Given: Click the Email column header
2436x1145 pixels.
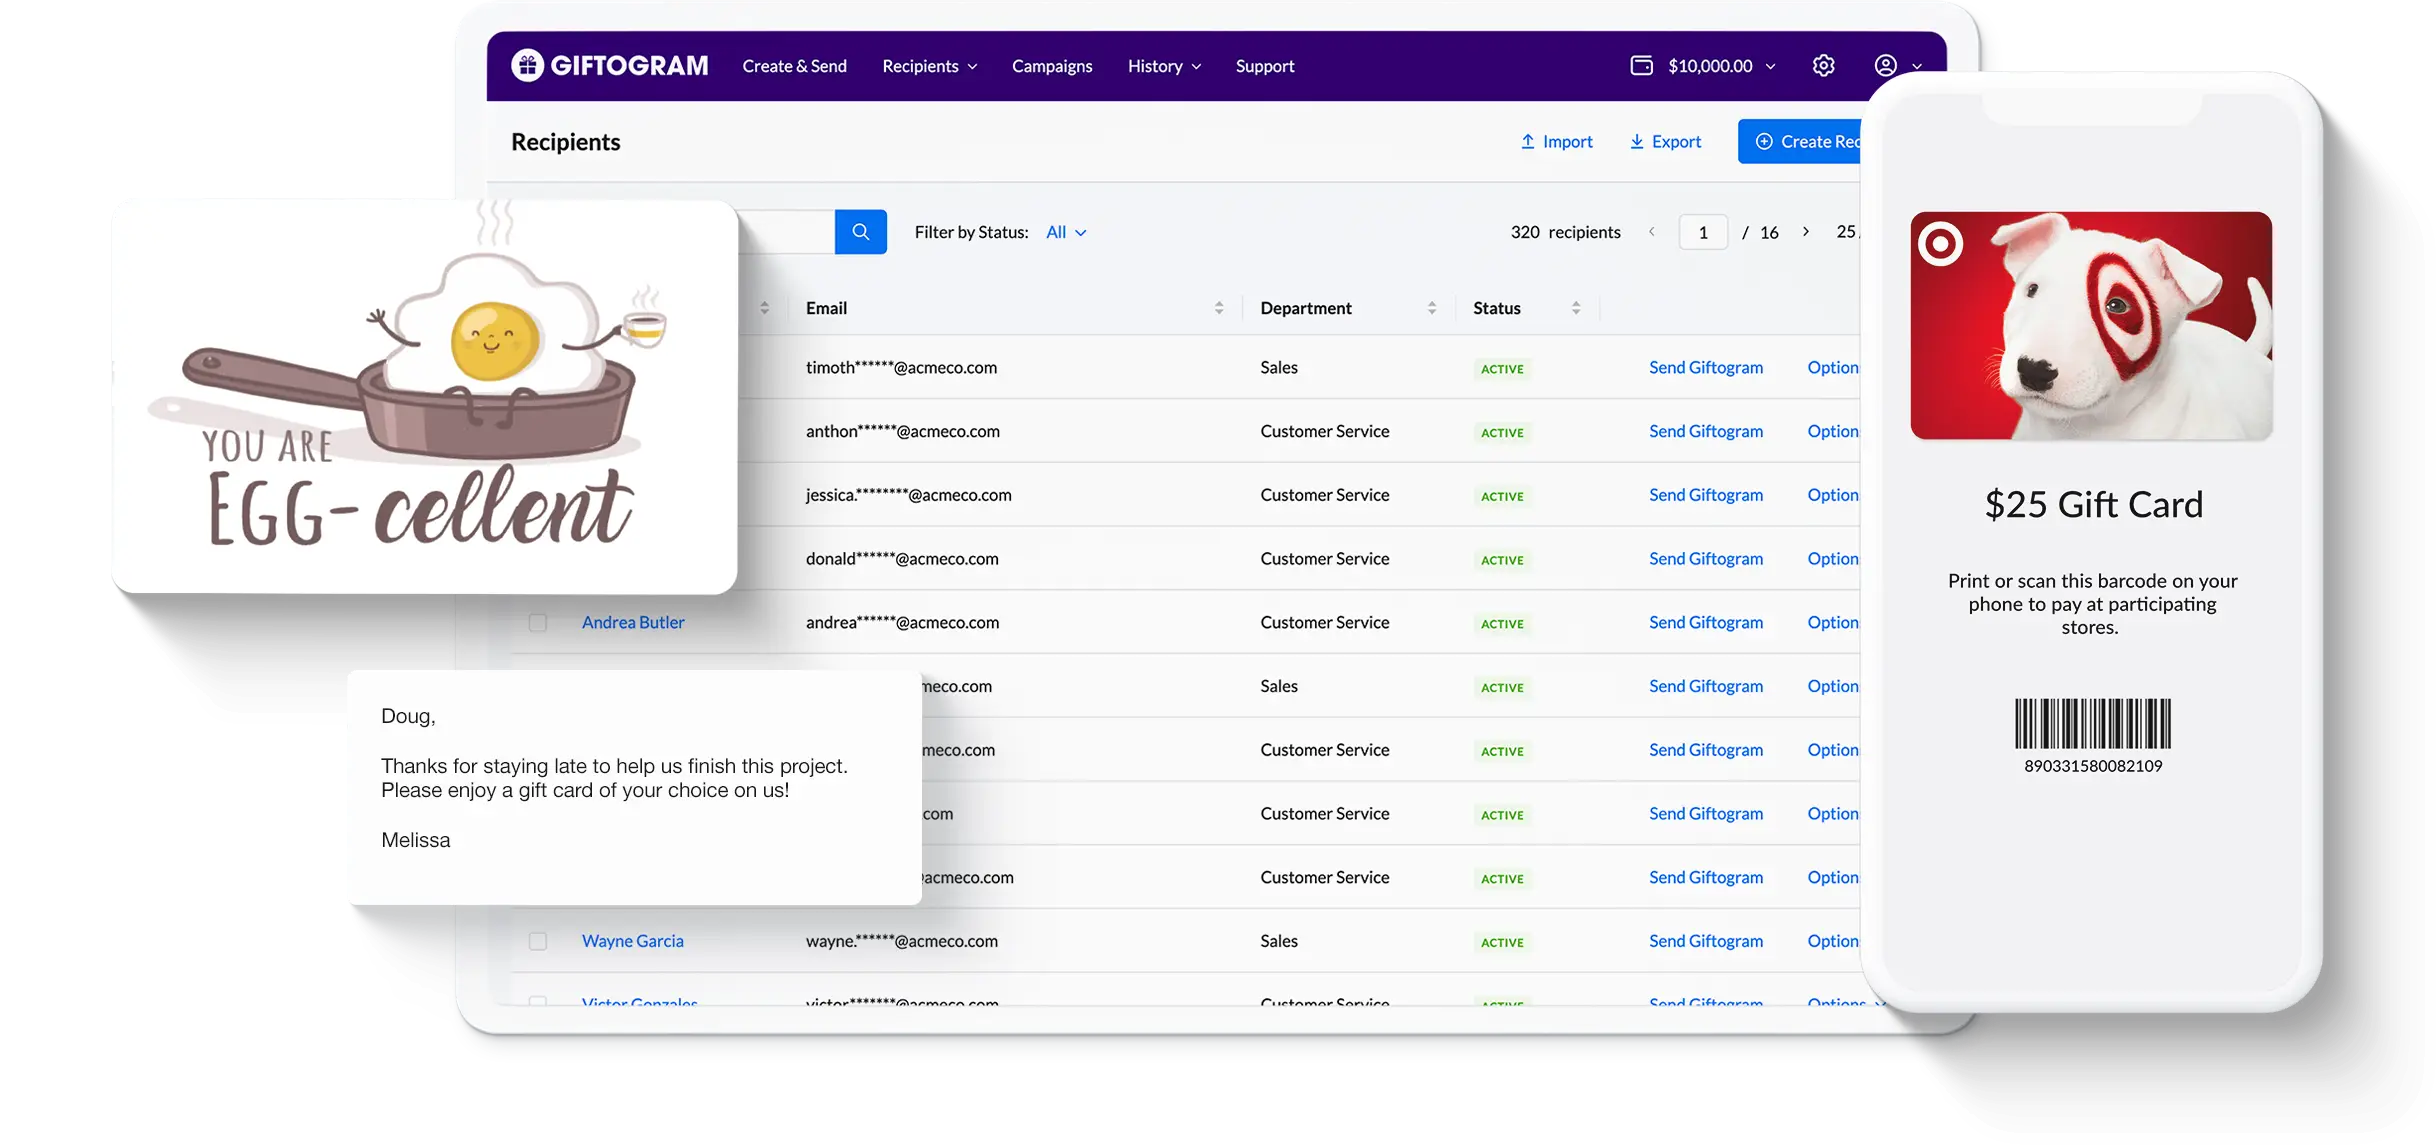Looking at the screenshot, I should click(826, 308).
